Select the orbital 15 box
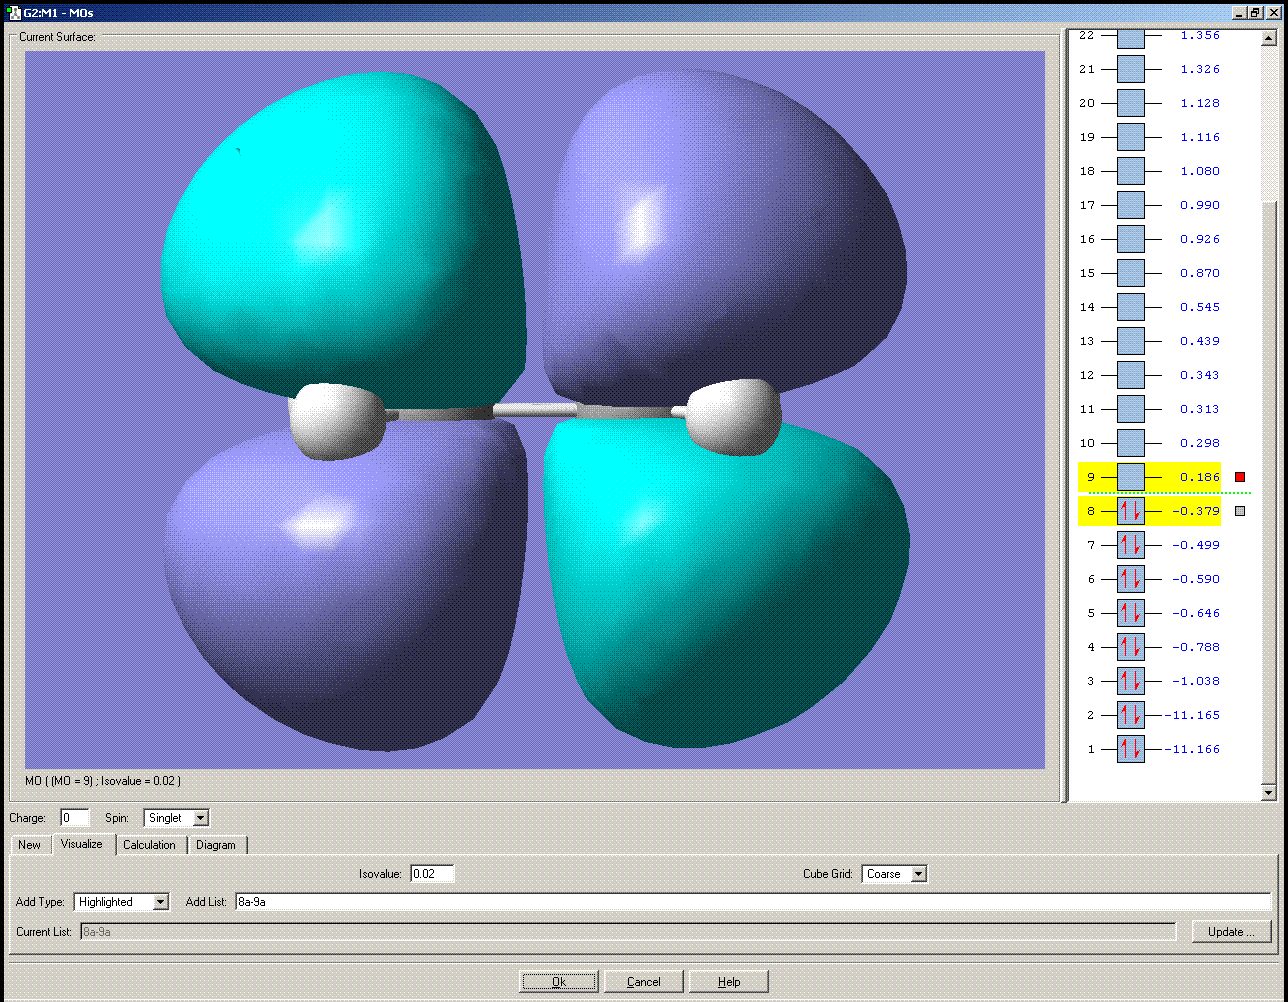Viewport: 1288px width, 1002px height. click(x=1130, y=273)
